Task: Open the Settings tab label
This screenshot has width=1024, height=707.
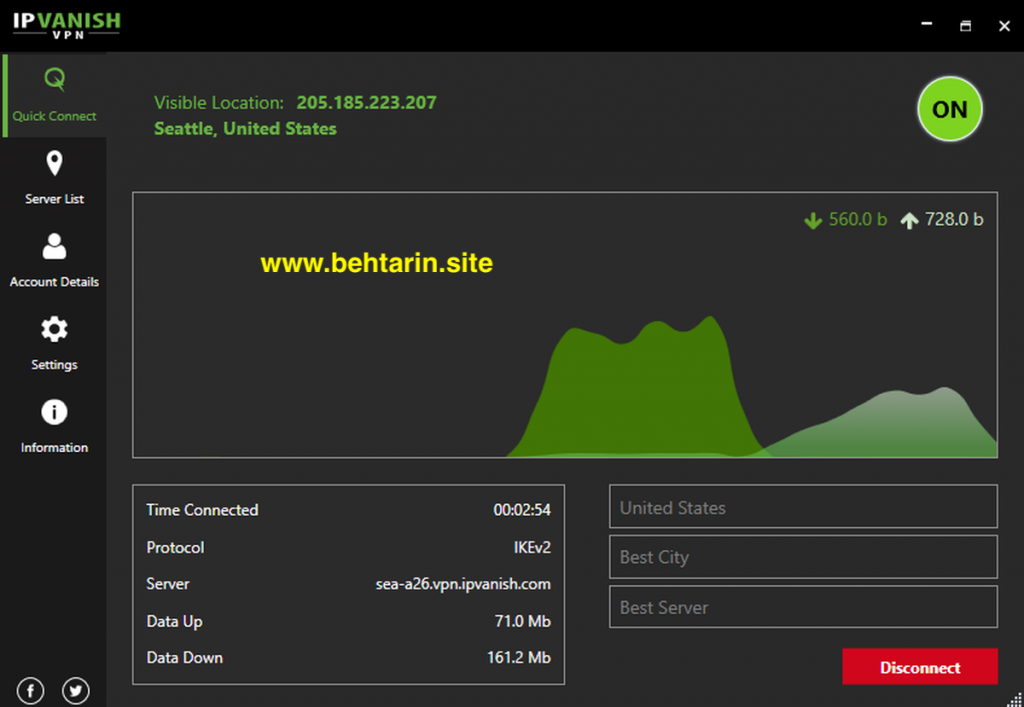Action: [54, 365]
